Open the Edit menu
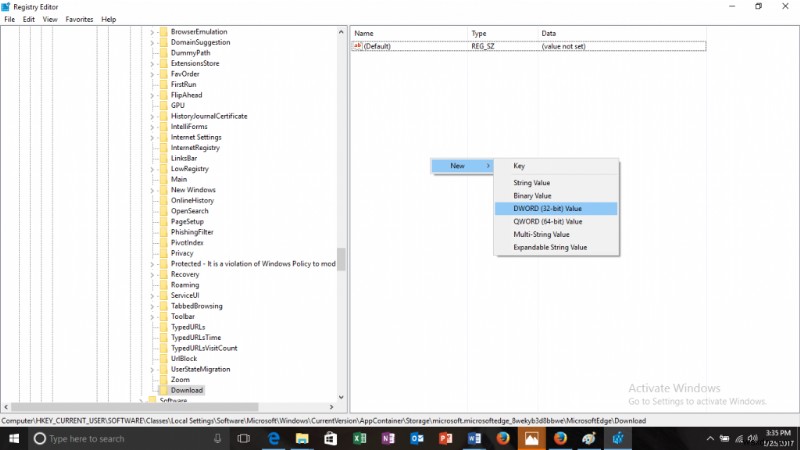This screenshot has width=800, height=450. (x=29, y=19)
